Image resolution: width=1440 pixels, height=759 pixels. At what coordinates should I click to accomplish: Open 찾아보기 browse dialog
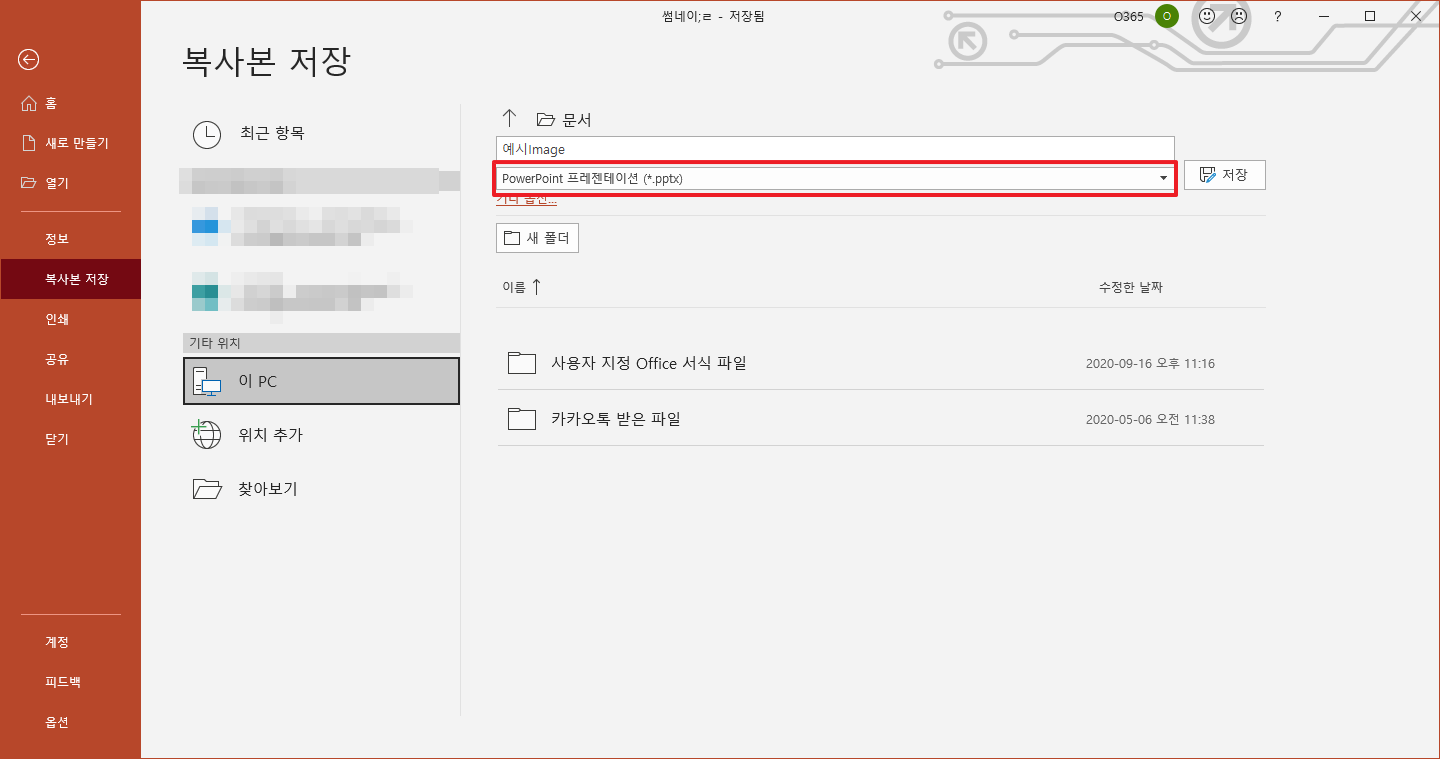click(321, 489)
